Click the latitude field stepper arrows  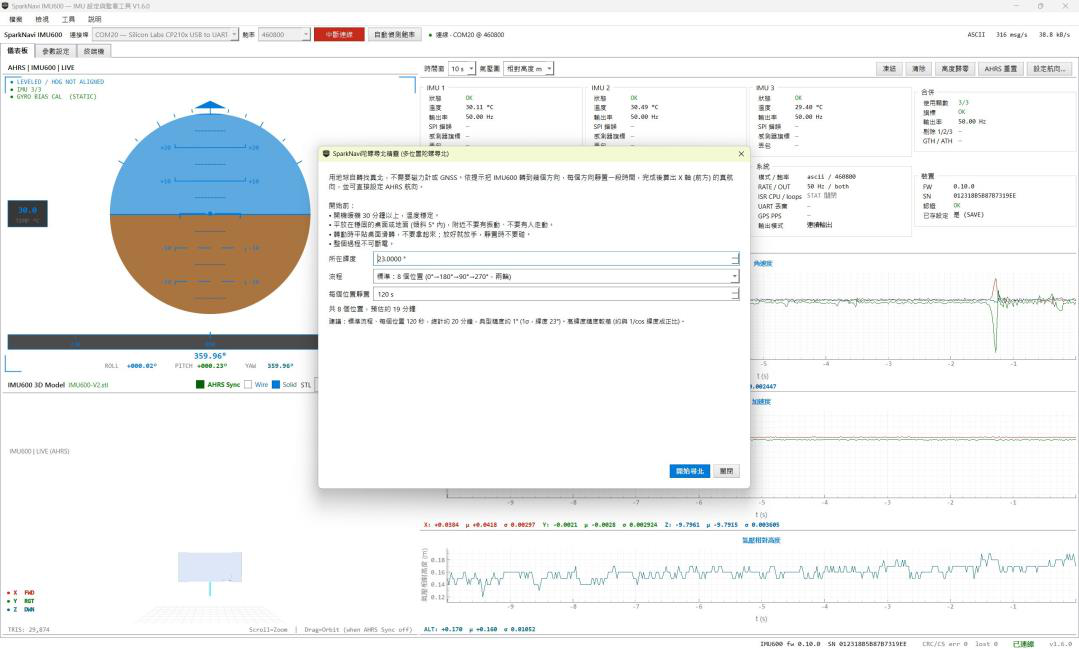735,259
